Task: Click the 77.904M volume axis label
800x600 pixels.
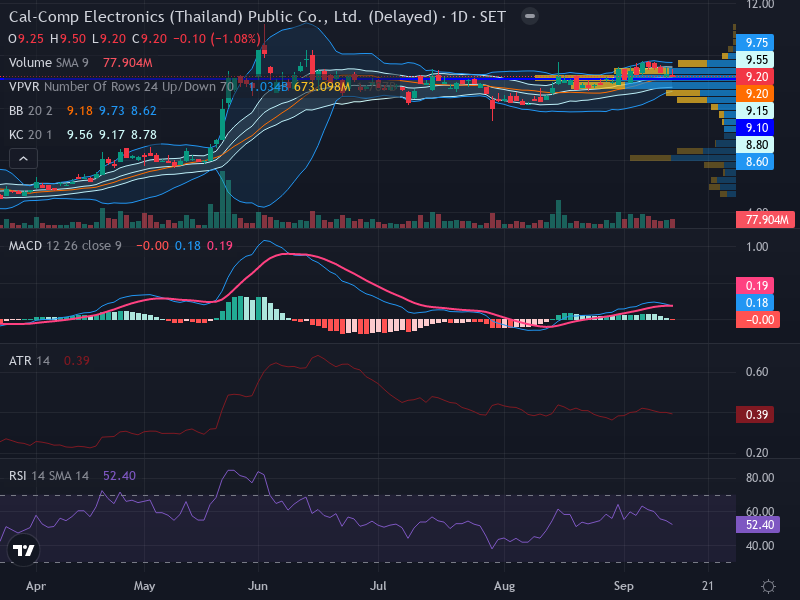Action: coord(765,220)
